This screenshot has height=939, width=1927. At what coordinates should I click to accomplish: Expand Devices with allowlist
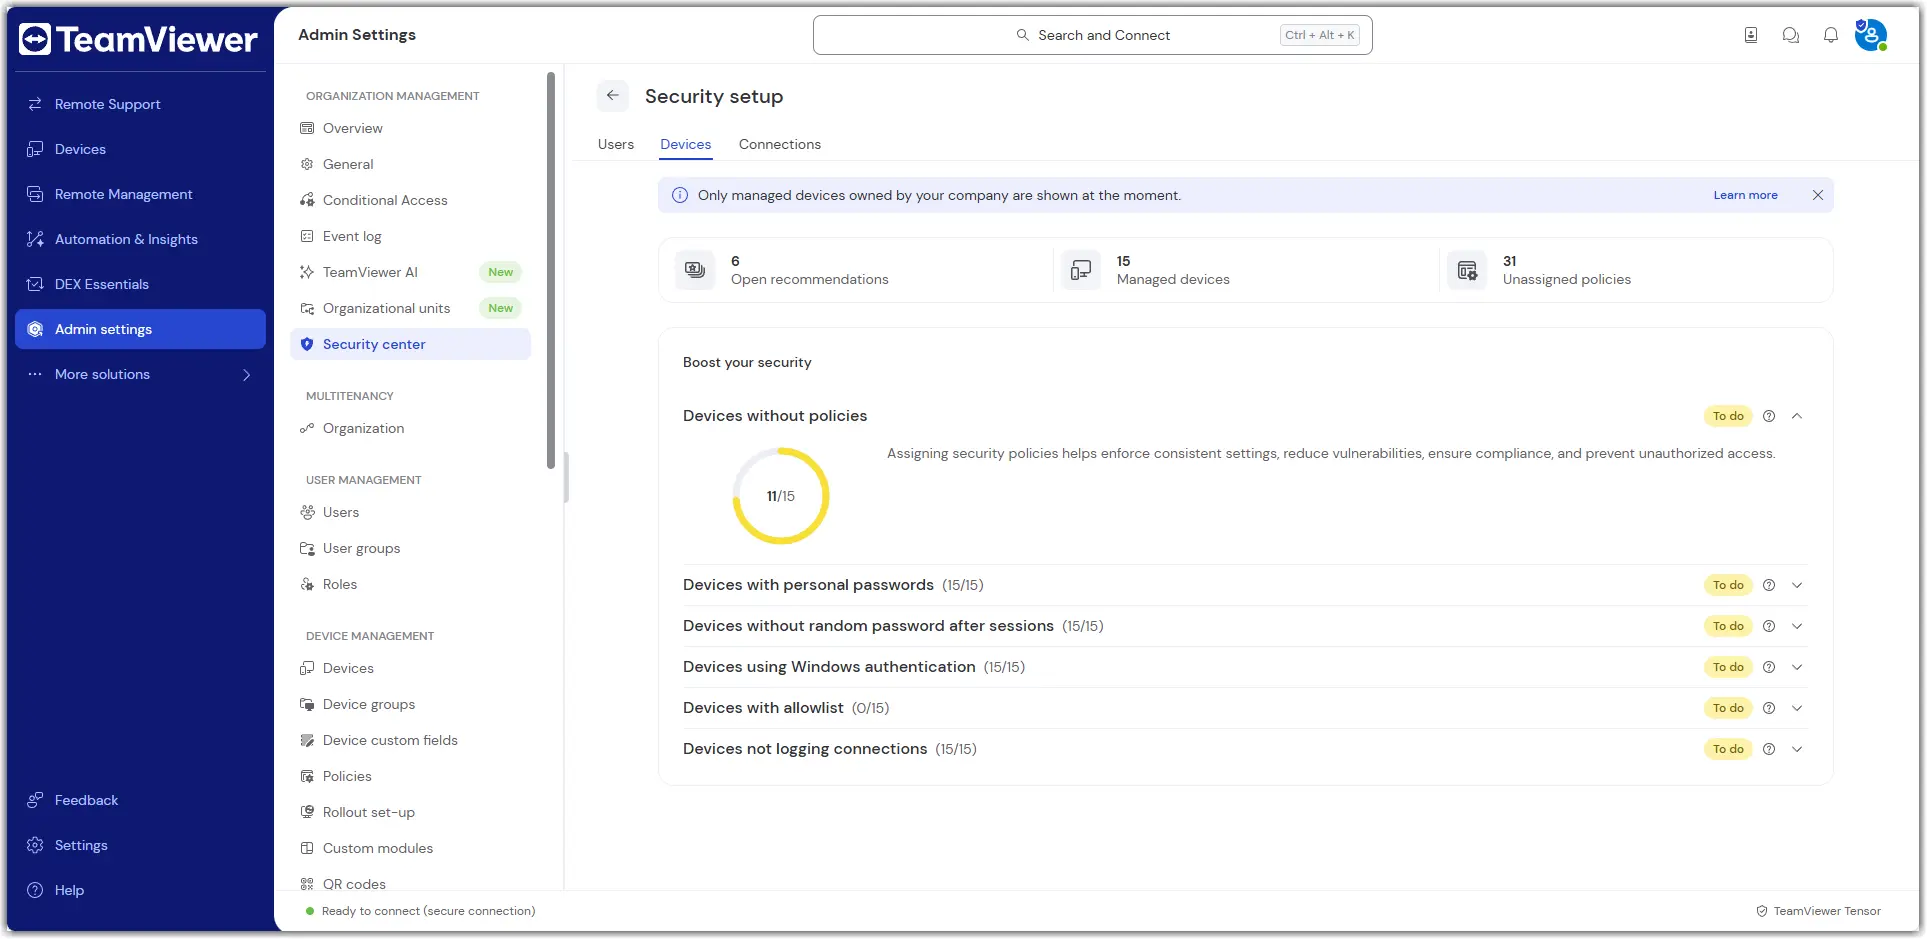[1797, 708]
